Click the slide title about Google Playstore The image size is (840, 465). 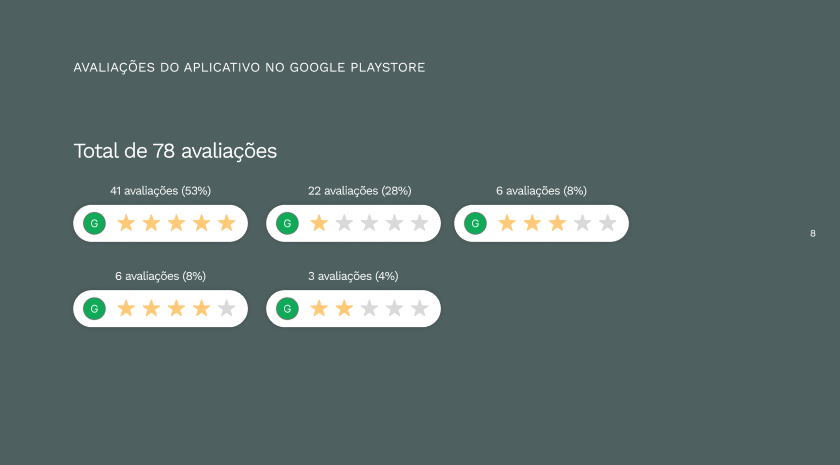coord(249,67)
